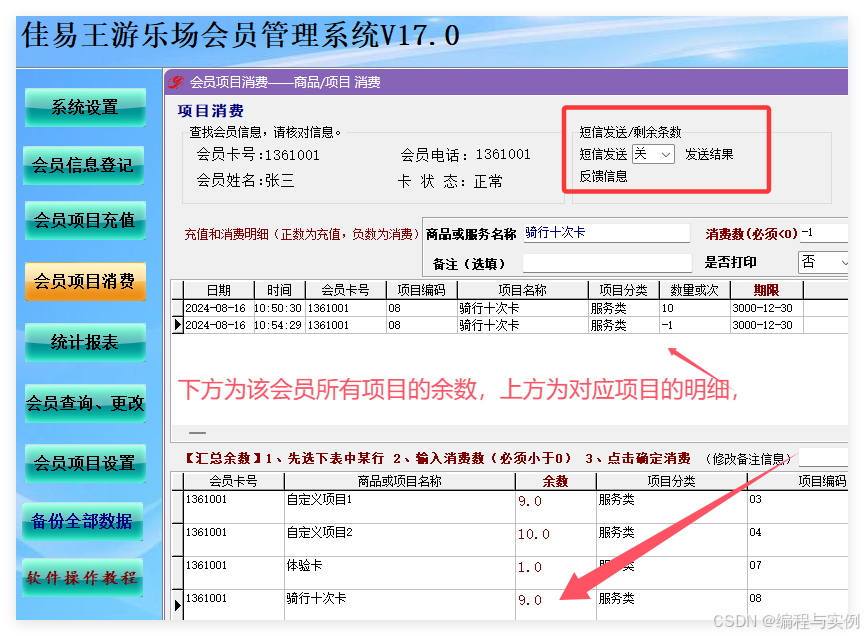Select 会员项目消费 sidebar button
The width and height of the screenshot is (864, 636).
pos(85,282)
